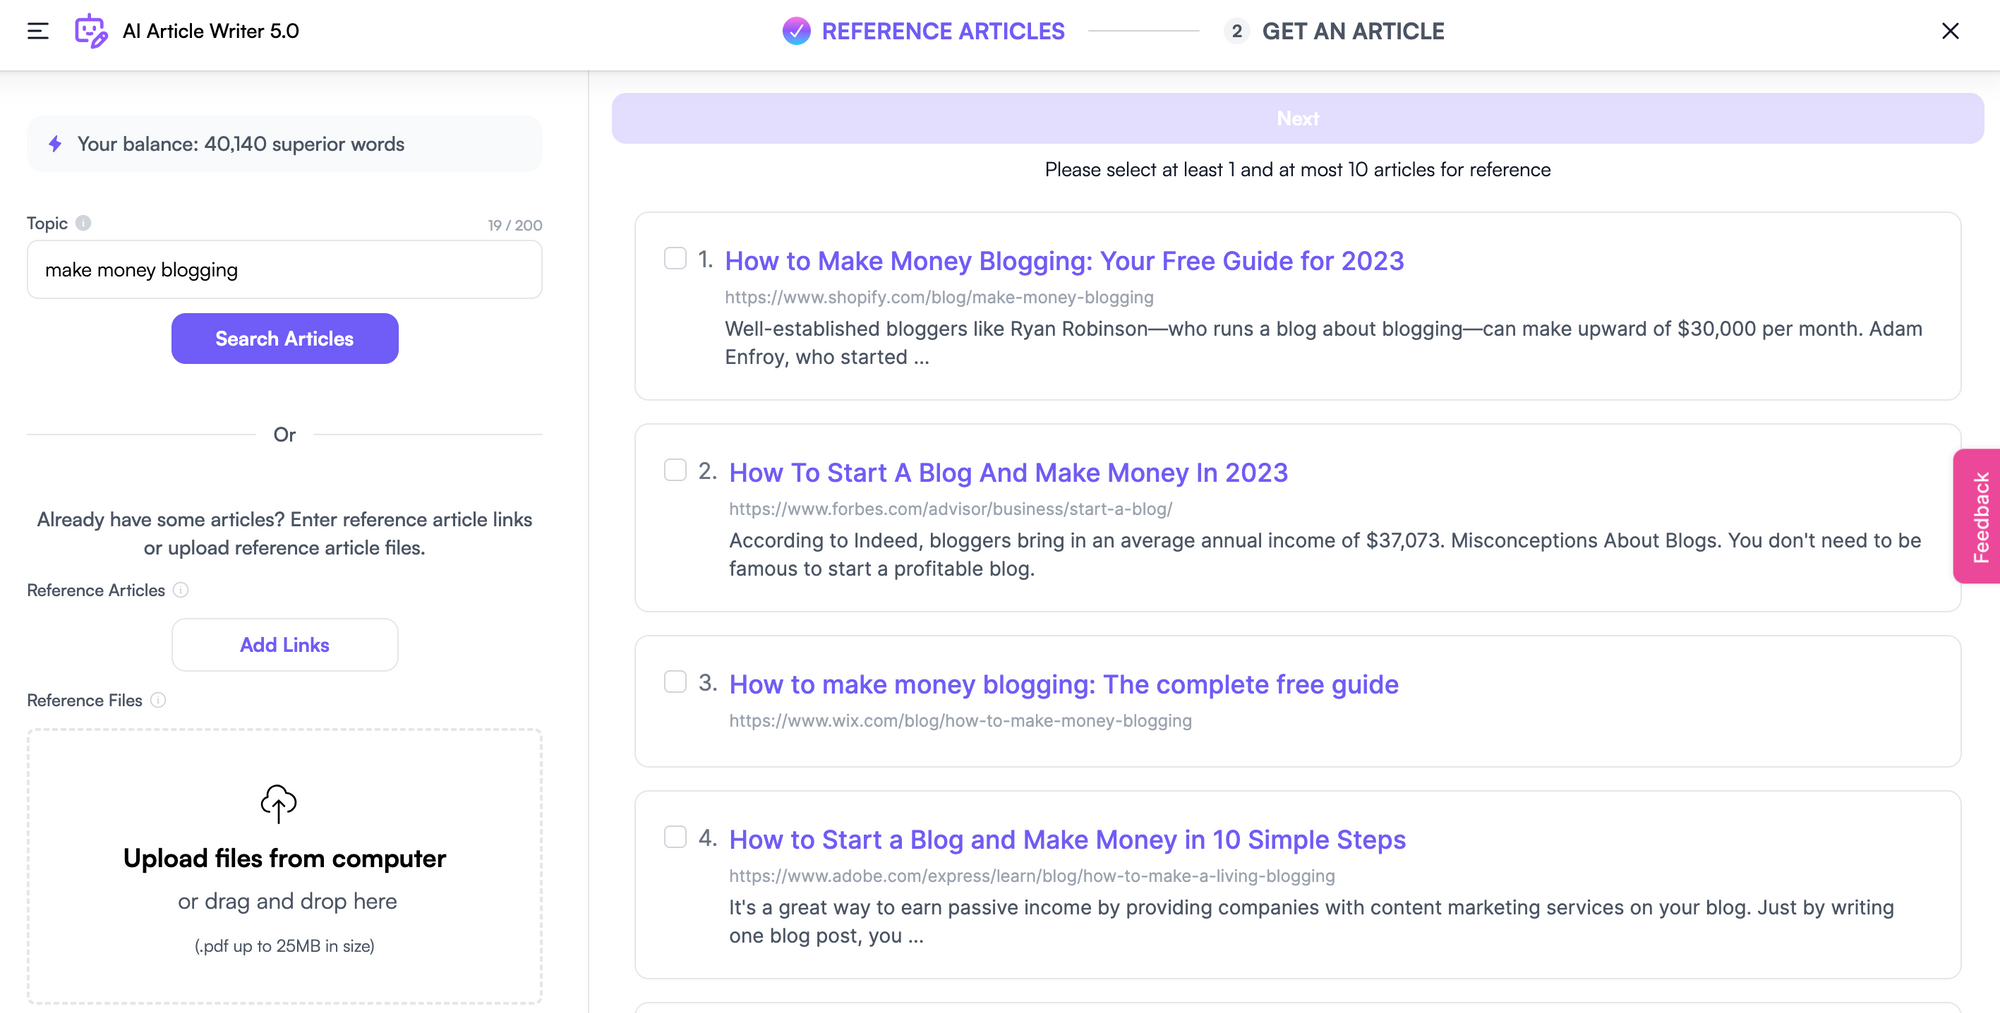
Task: Switch to the GET AN ARTICLE step
Action: pyautogui.click(x=1353, y=31)
